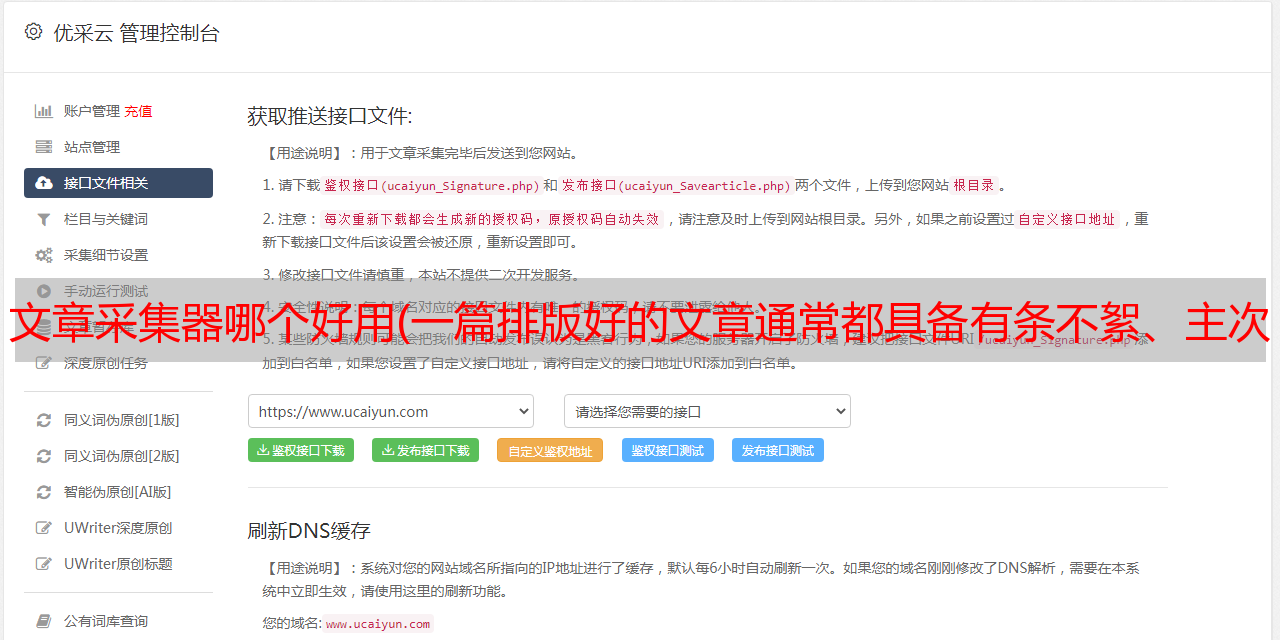Select 接口文件相关 menu item
Image resolution: width=1280 pixels, height=640 pixels.
118,183
